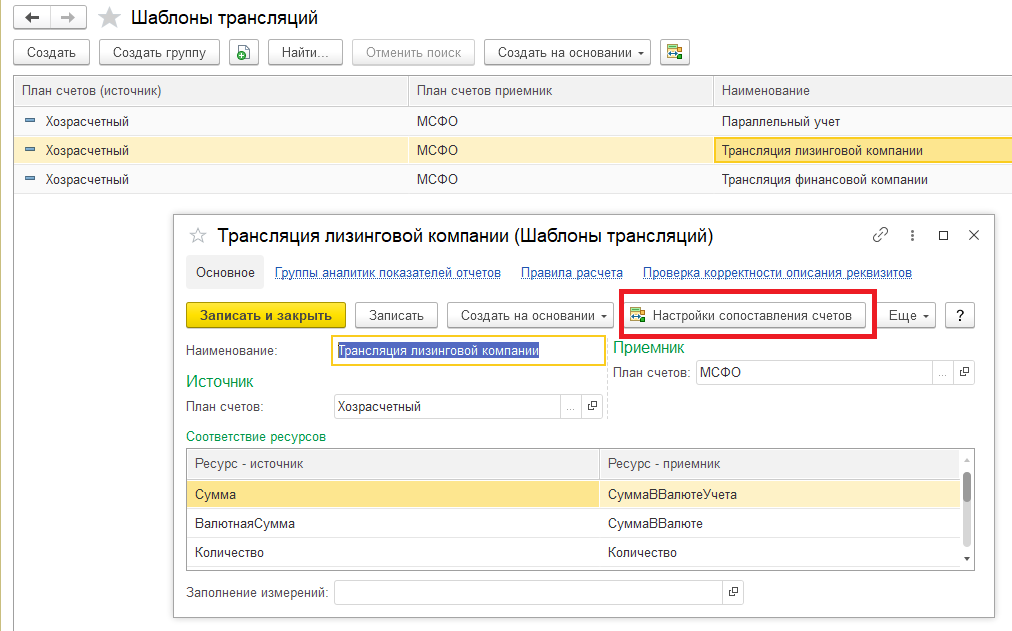Open the source План счетов reference icon

(592, 407)
